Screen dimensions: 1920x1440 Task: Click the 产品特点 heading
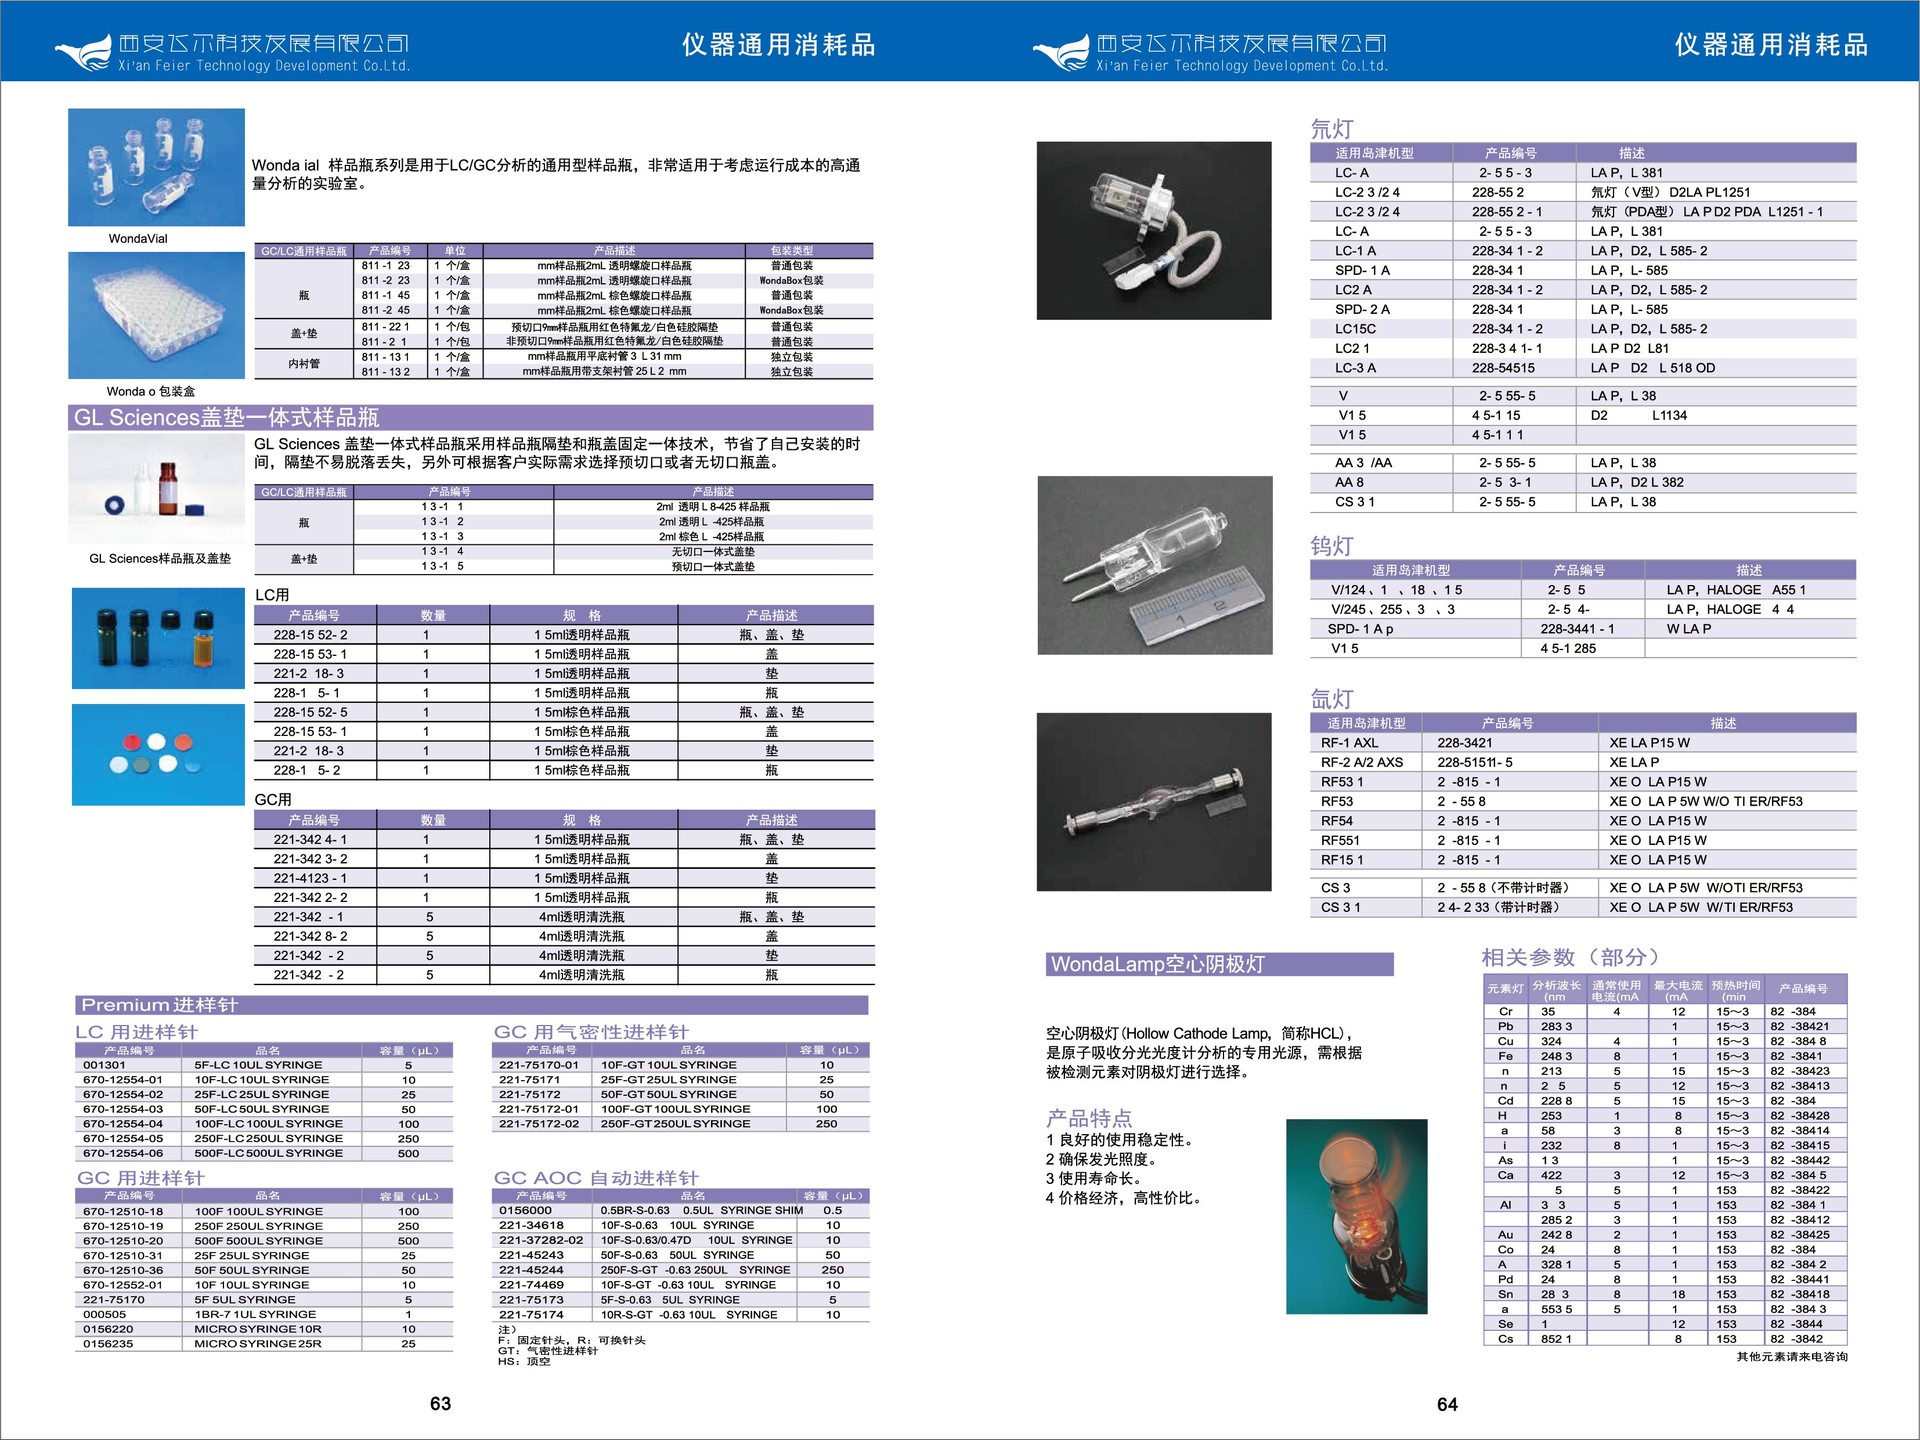[1089, 1118]
